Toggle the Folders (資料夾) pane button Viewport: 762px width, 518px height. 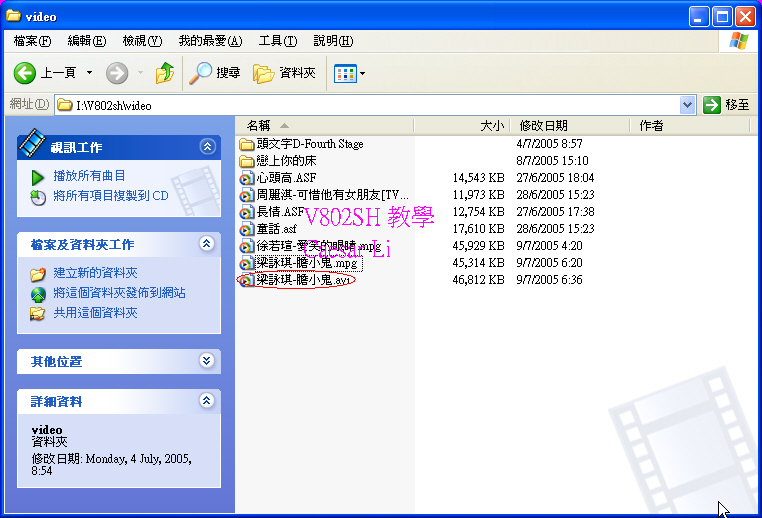284,73
